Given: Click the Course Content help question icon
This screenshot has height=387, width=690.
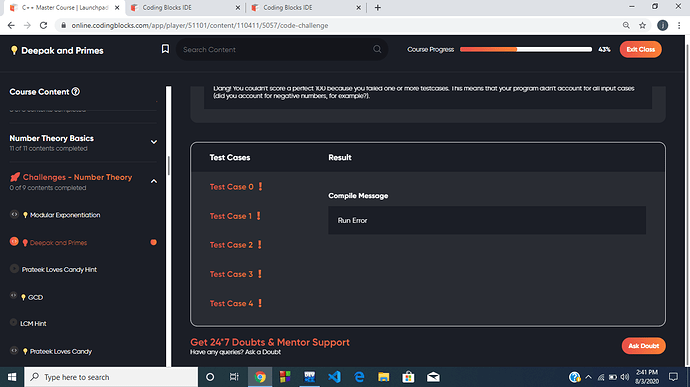Looking at the screenshot, I should pyautogui.click(x=76, y=92).
